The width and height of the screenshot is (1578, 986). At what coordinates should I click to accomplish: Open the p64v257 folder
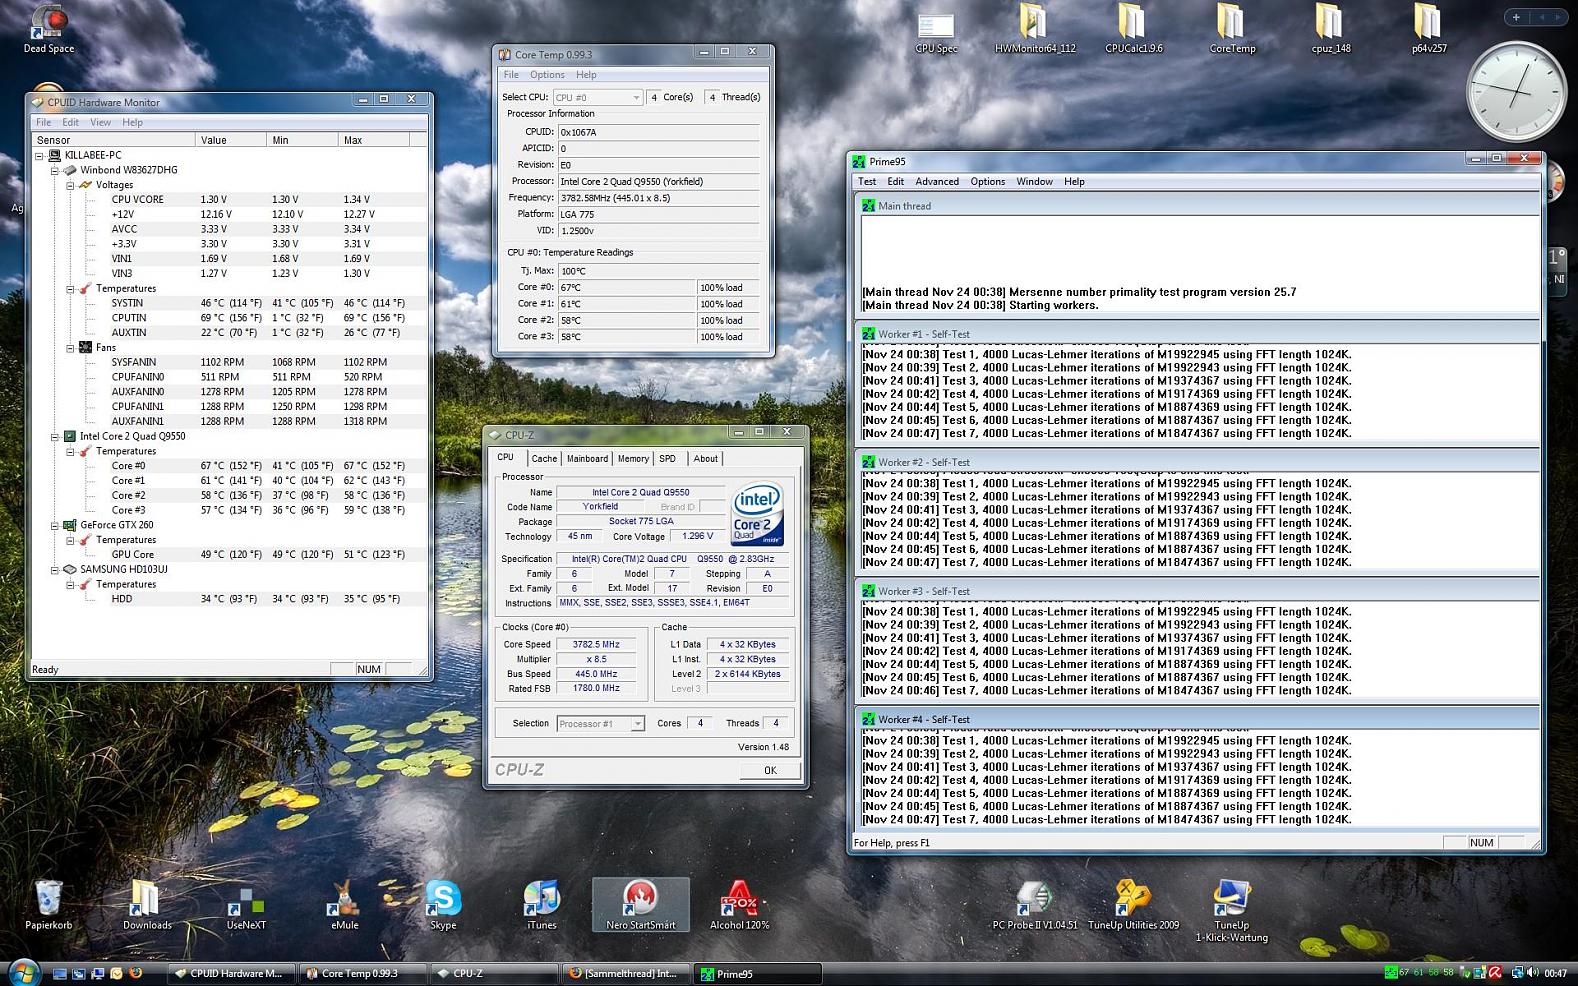click(1429, 28)
